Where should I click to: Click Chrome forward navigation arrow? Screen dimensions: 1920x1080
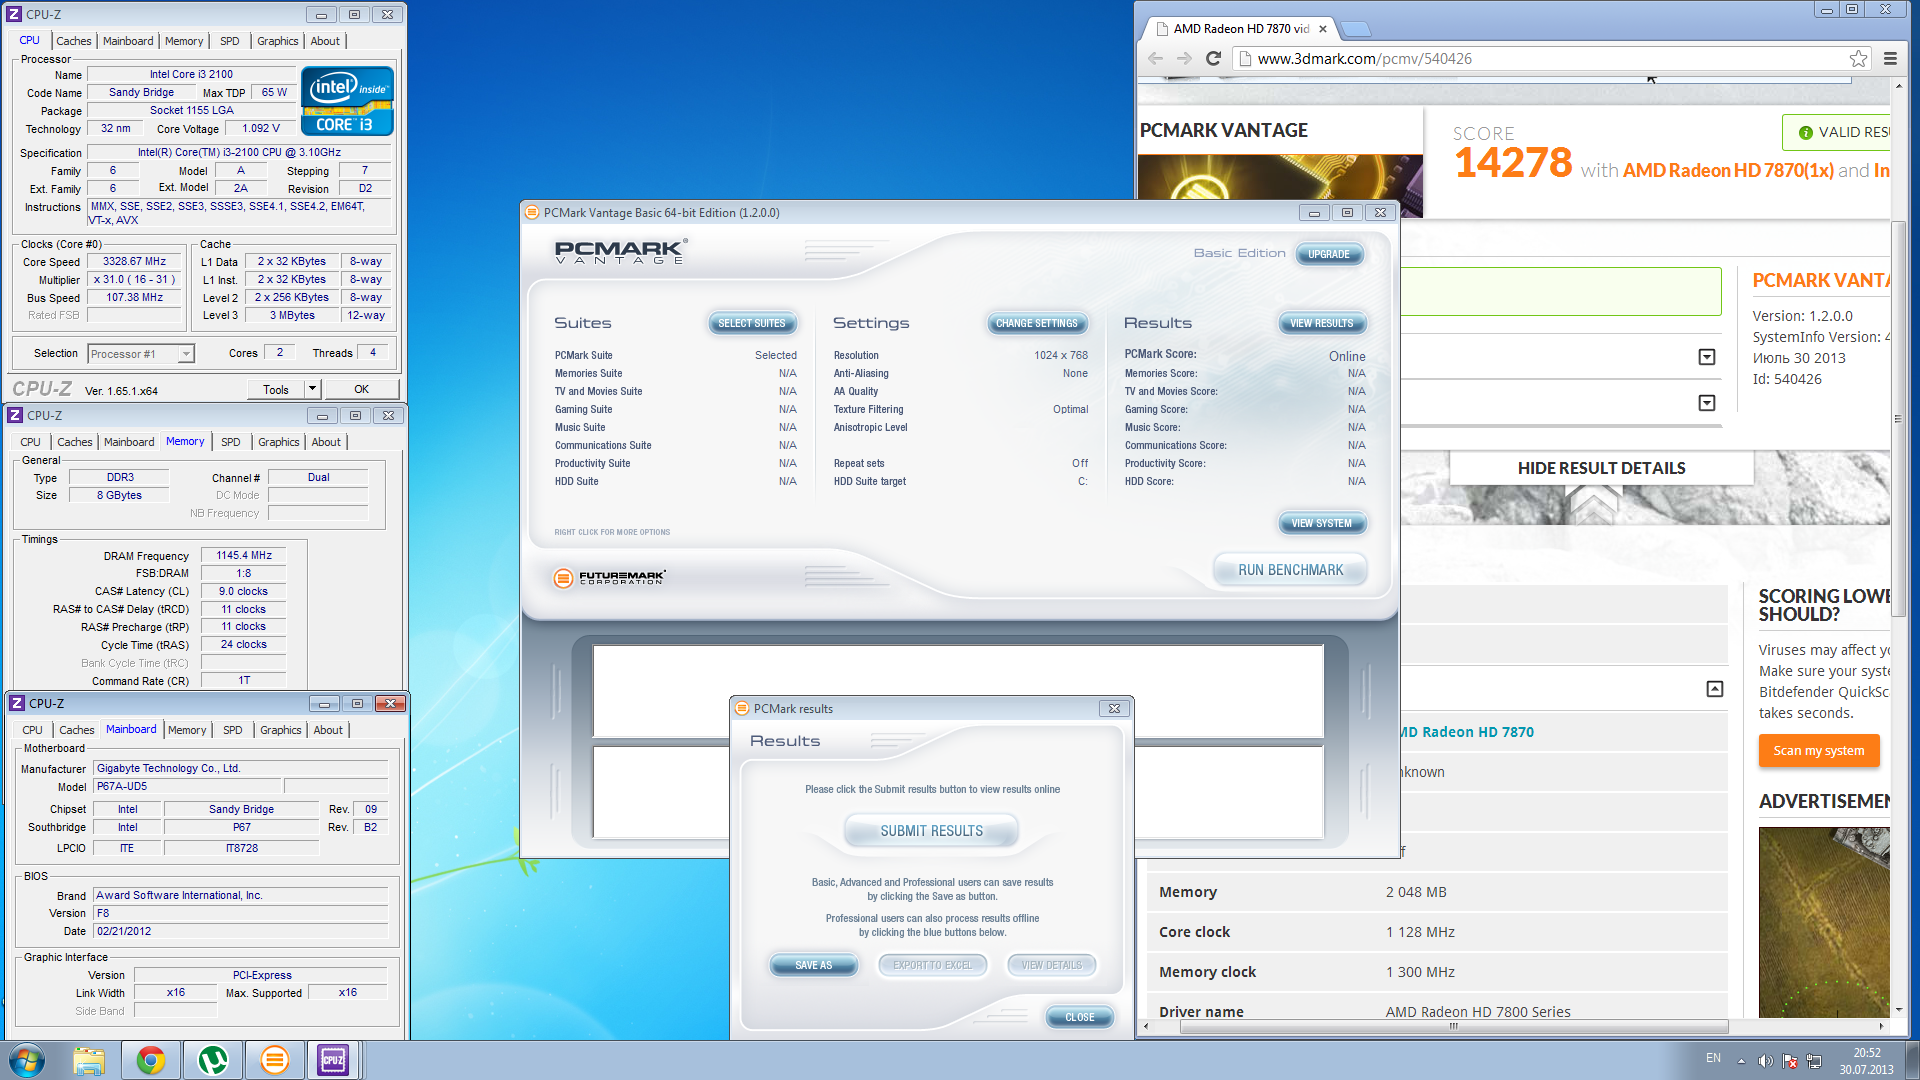click(x=1184, y=58)
